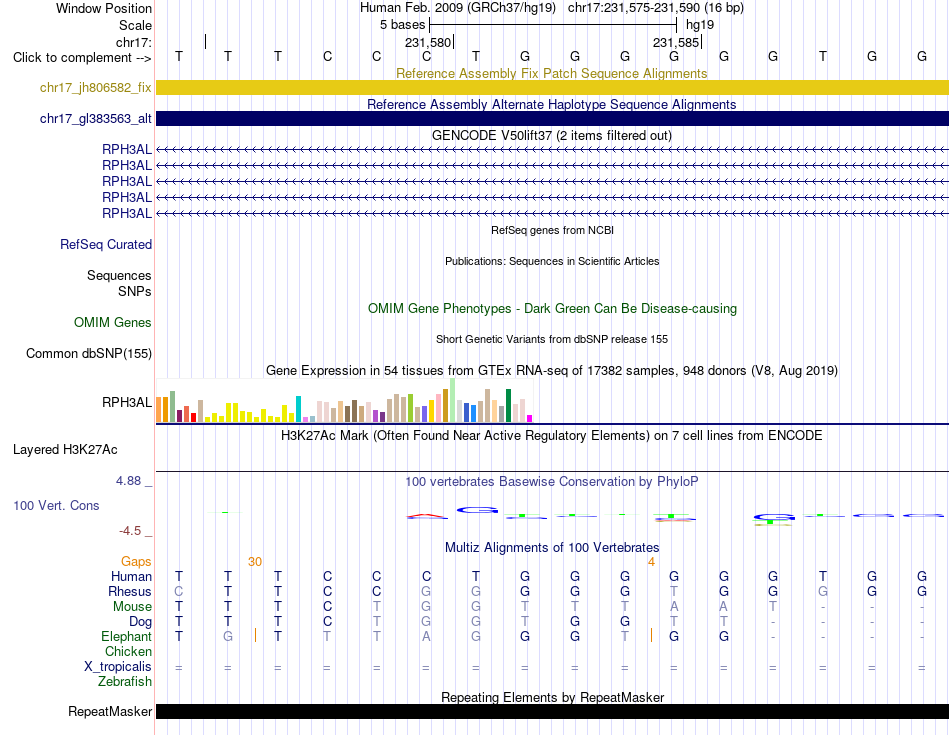Select the X_tropicalis alignment row label
This screenshot has width=950, height=735.
(118, 667)
